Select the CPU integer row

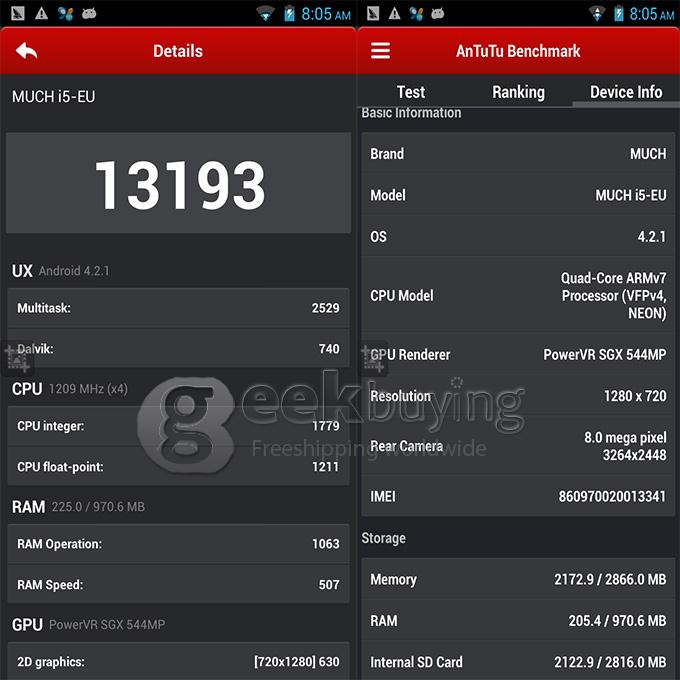click(178, 426)
